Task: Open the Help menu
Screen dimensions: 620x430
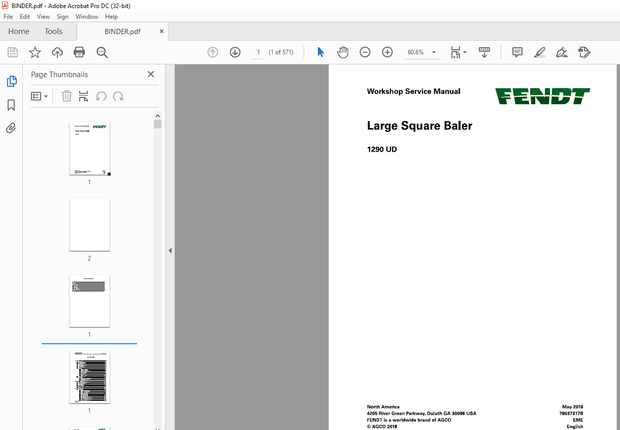Action: (112, 17)
